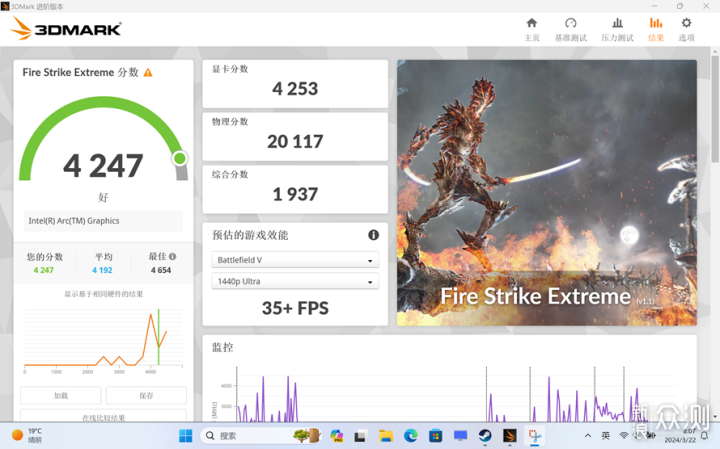Click the 4 247 score gauge knob
720x449 pixels.
(180, 158)
